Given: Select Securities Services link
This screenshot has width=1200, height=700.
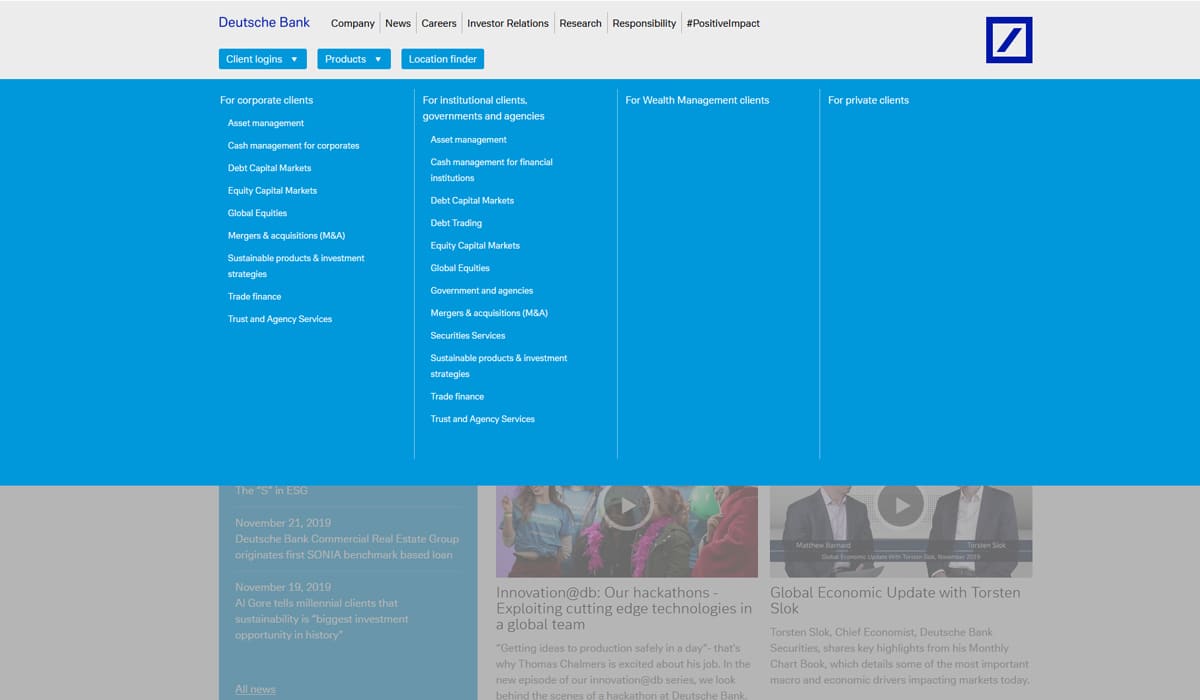Looking at the screenshot, I should [468, 336].
